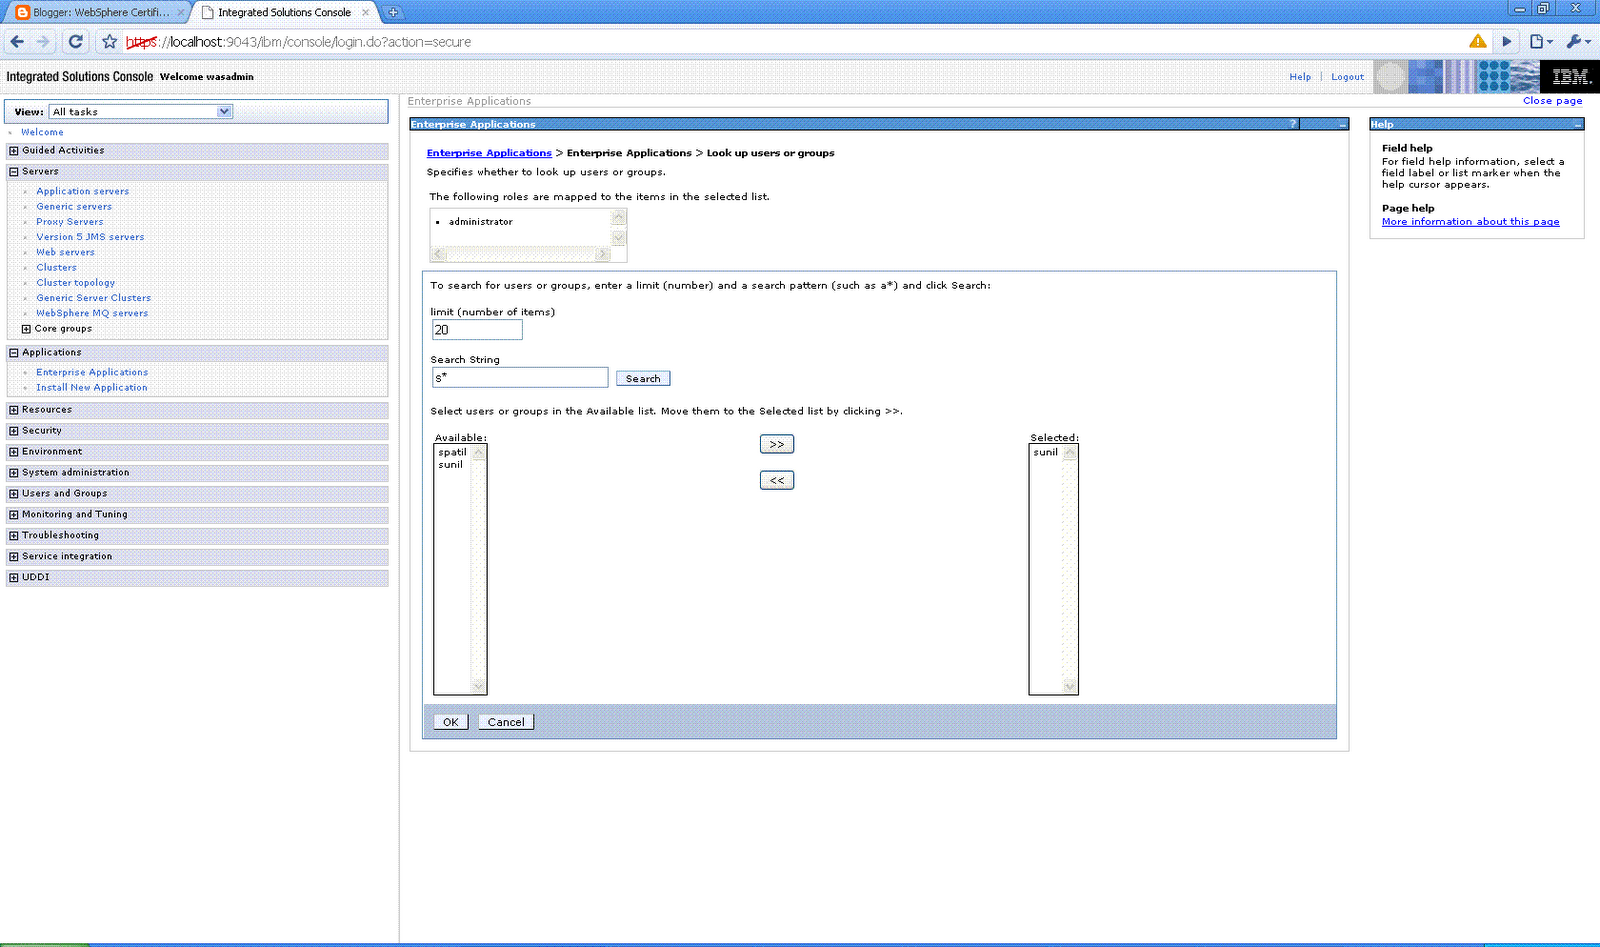Collapse the Applications section
The image size is (1600, 947).
[14, 353]
